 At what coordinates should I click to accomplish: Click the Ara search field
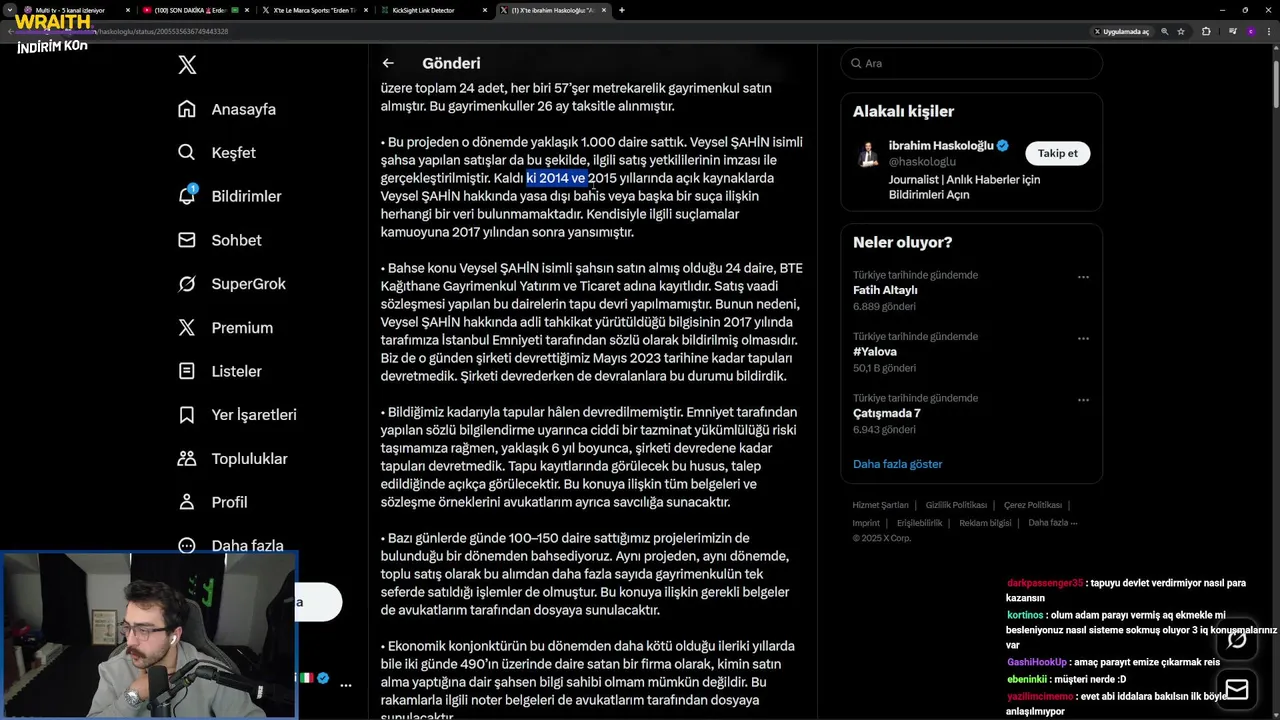972,63
